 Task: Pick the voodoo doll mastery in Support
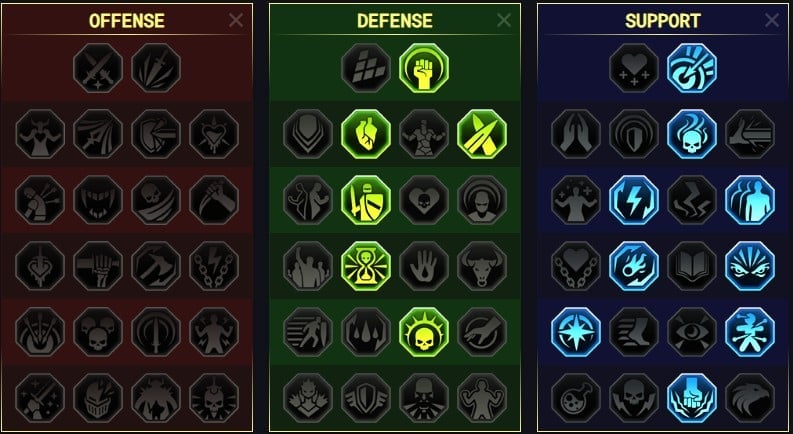click(x=750, y=332)
